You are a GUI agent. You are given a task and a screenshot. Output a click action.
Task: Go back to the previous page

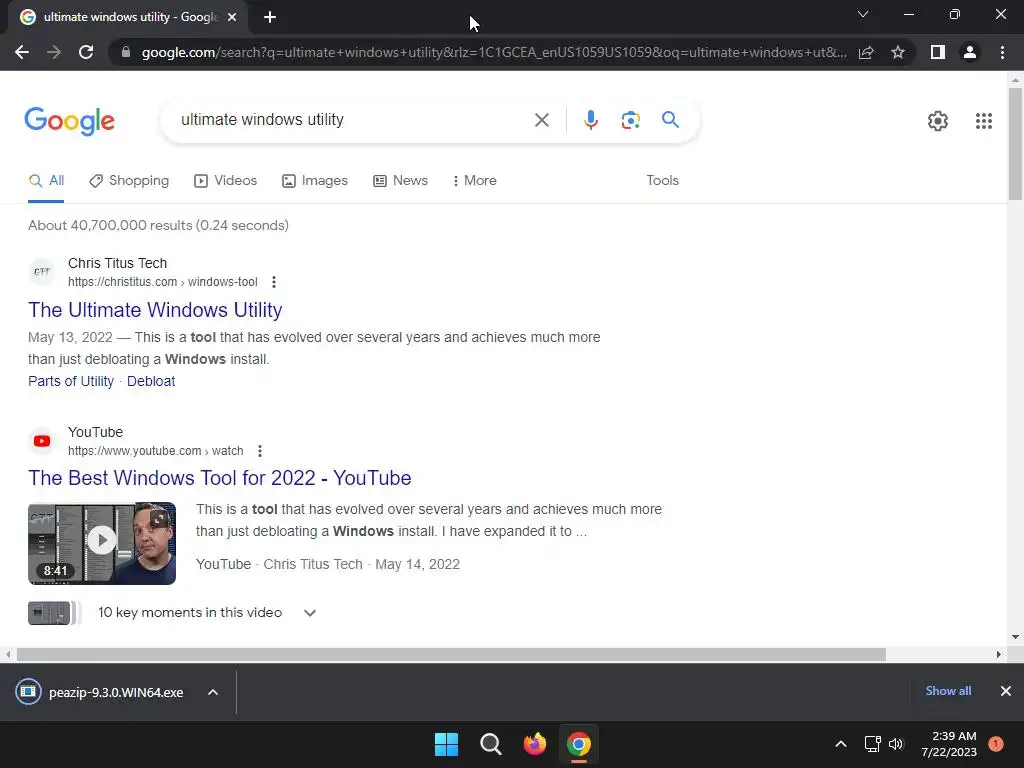22,52
